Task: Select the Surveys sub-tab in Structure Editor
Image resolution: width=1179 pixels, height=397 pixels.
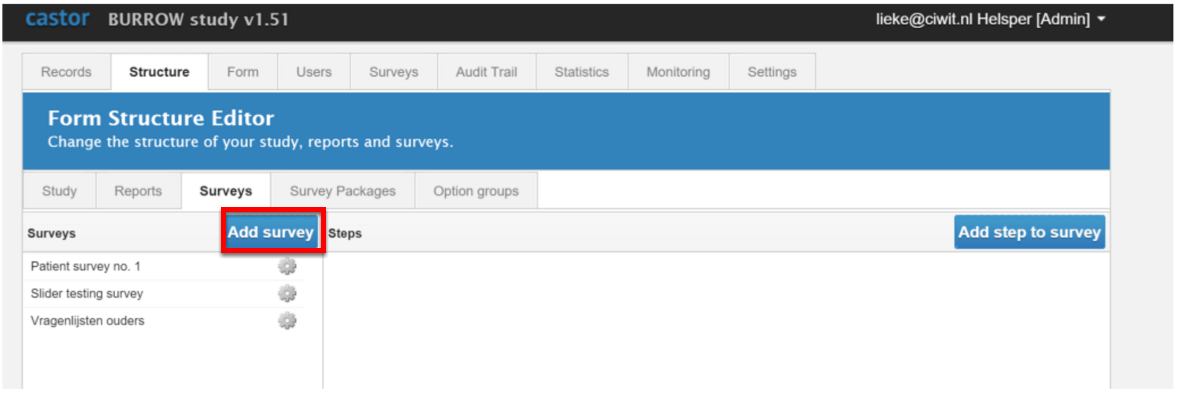Action: click(x=226, y=191)
